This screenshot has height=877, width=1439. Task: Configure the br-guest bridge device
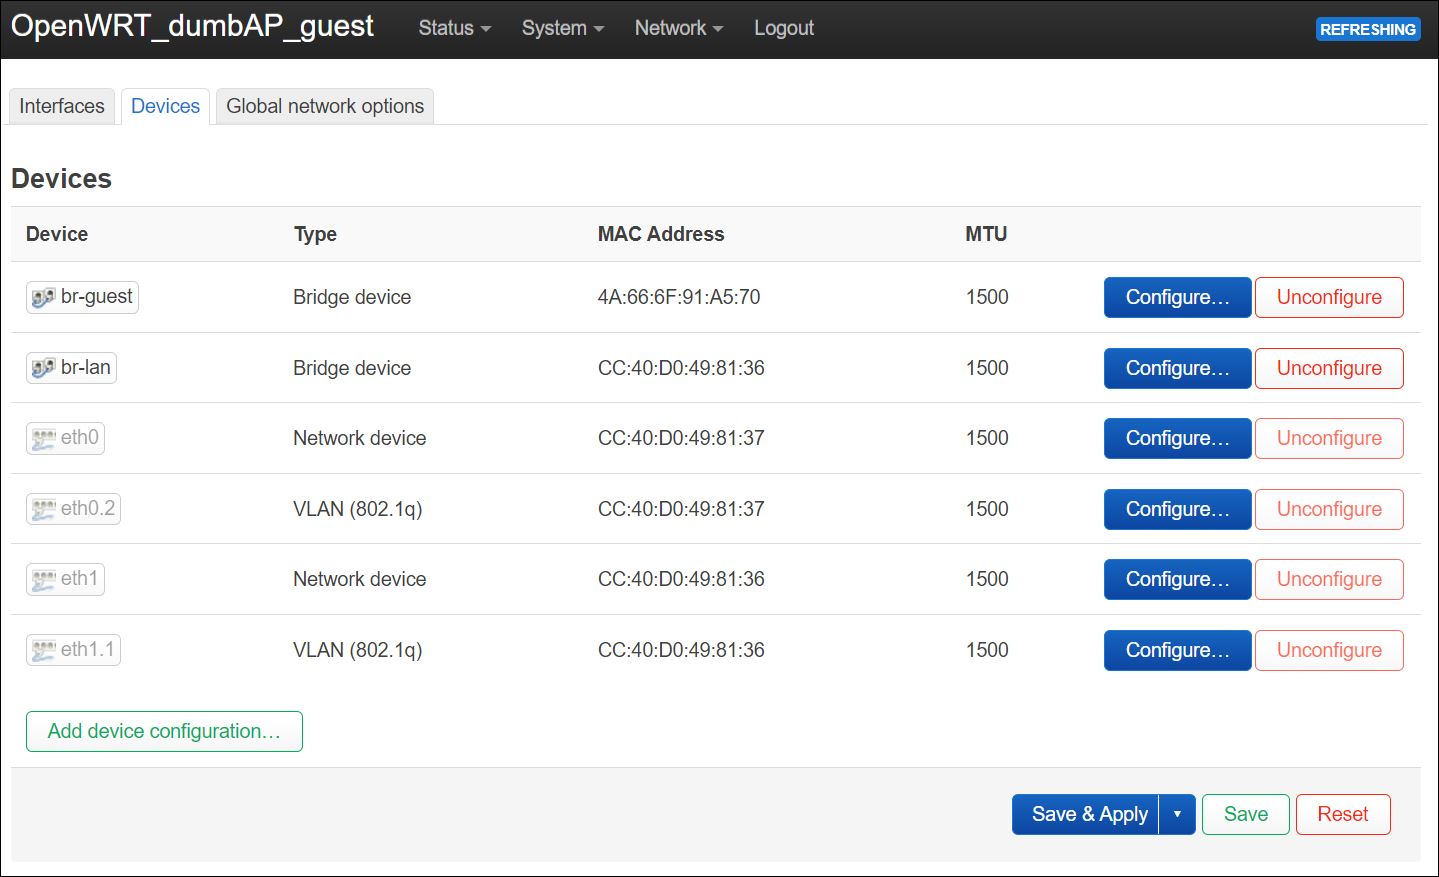[1177, 297]
